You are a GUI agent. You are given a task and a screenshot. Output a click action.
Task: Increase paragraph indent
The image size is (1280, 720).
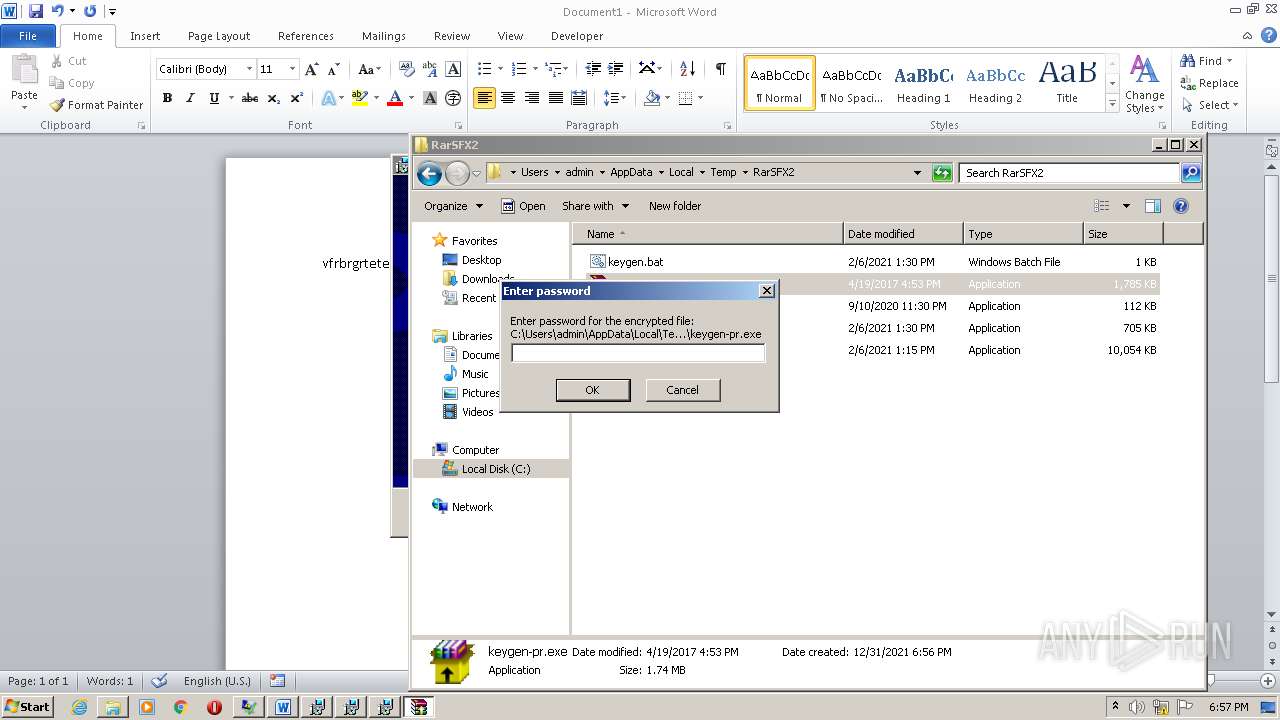pos(617,69)
